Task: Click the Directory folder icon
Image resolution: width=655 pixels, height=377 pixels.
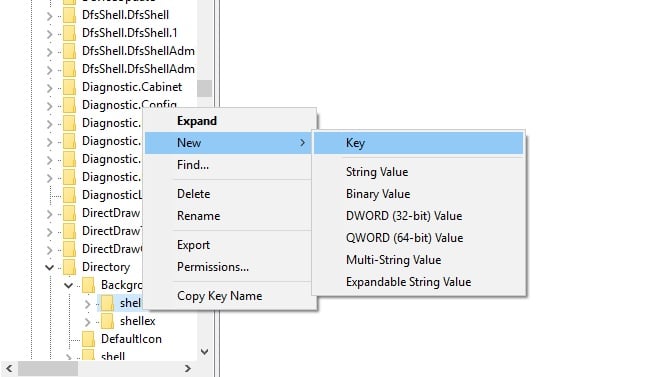Action: coord(69,267)
